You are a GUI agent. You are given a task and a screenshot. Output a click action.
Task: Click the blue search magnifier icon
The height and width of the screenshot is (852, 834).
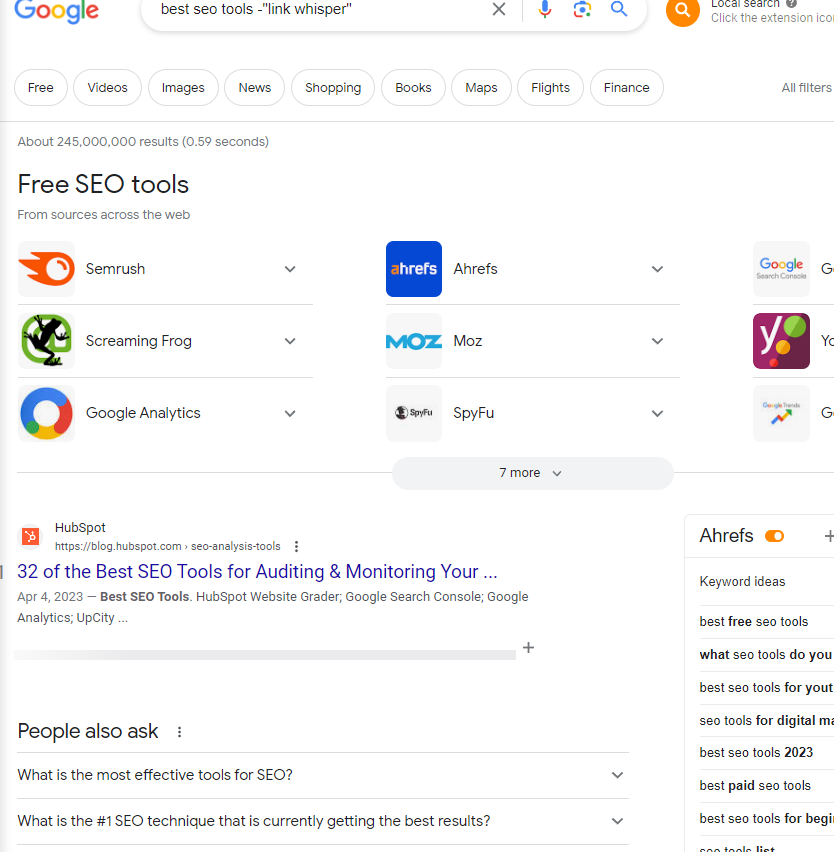point(619,10)
